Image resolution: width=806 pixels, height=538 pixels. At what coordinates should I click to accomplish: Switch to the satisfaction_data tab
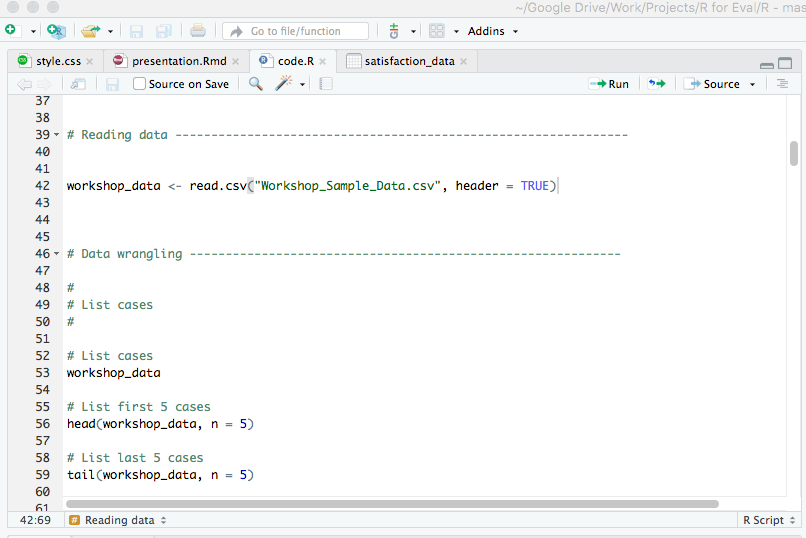[408, 61]
